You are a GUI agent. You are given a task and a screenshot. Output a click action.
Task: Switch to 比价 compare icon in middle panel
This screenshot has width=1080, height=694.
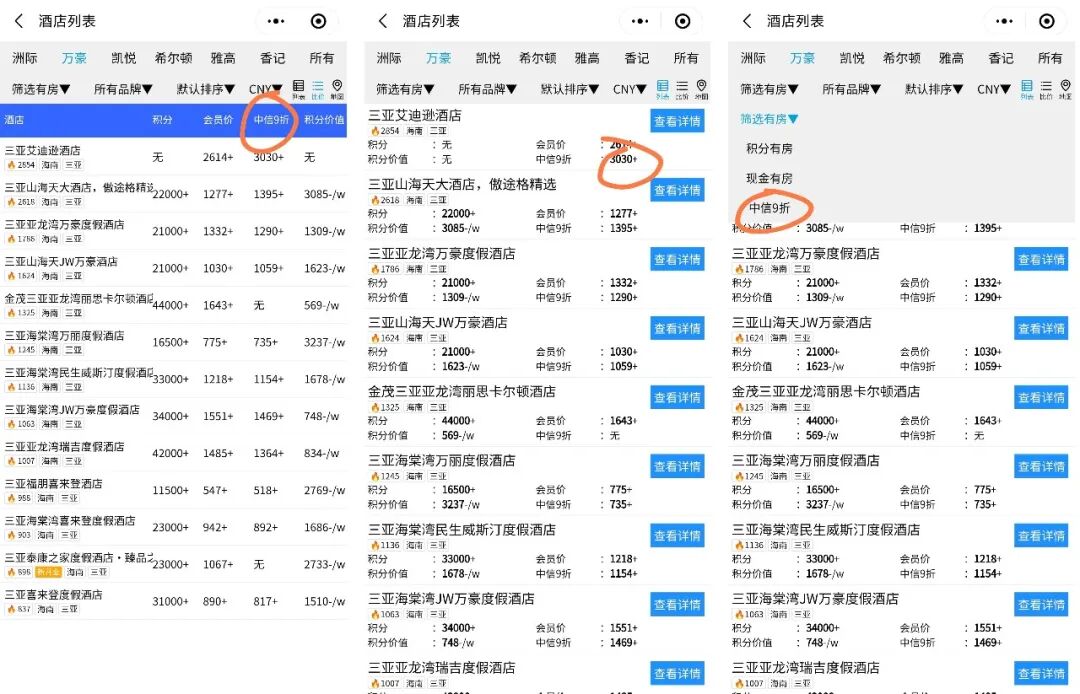682,89
